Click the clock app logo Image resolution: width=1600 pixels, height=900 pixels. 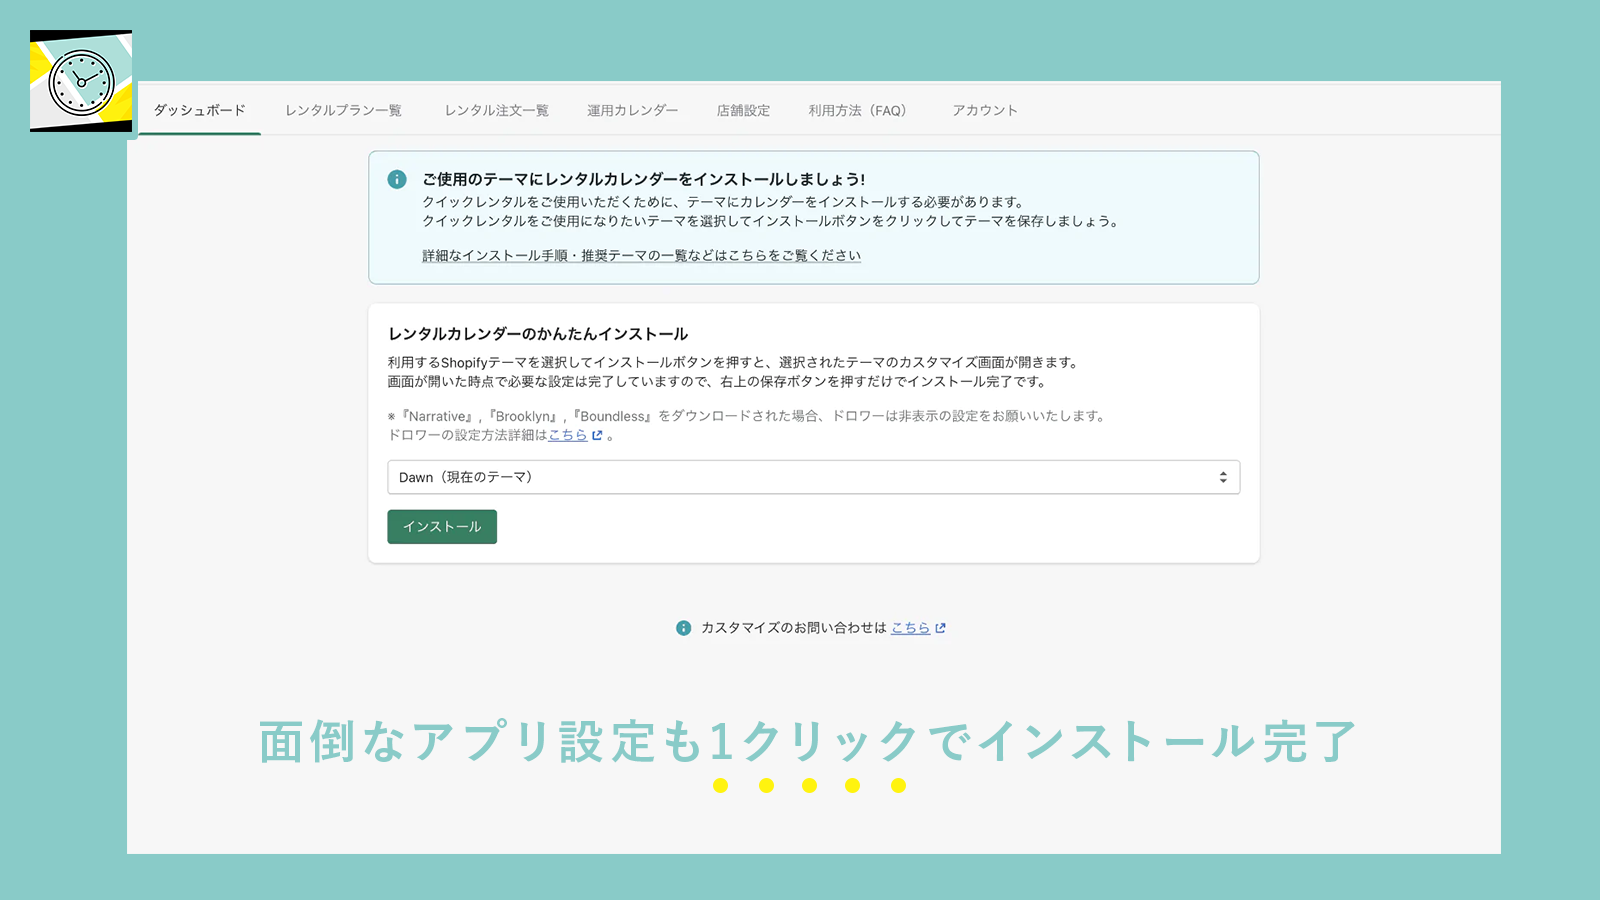click(81, 81)
